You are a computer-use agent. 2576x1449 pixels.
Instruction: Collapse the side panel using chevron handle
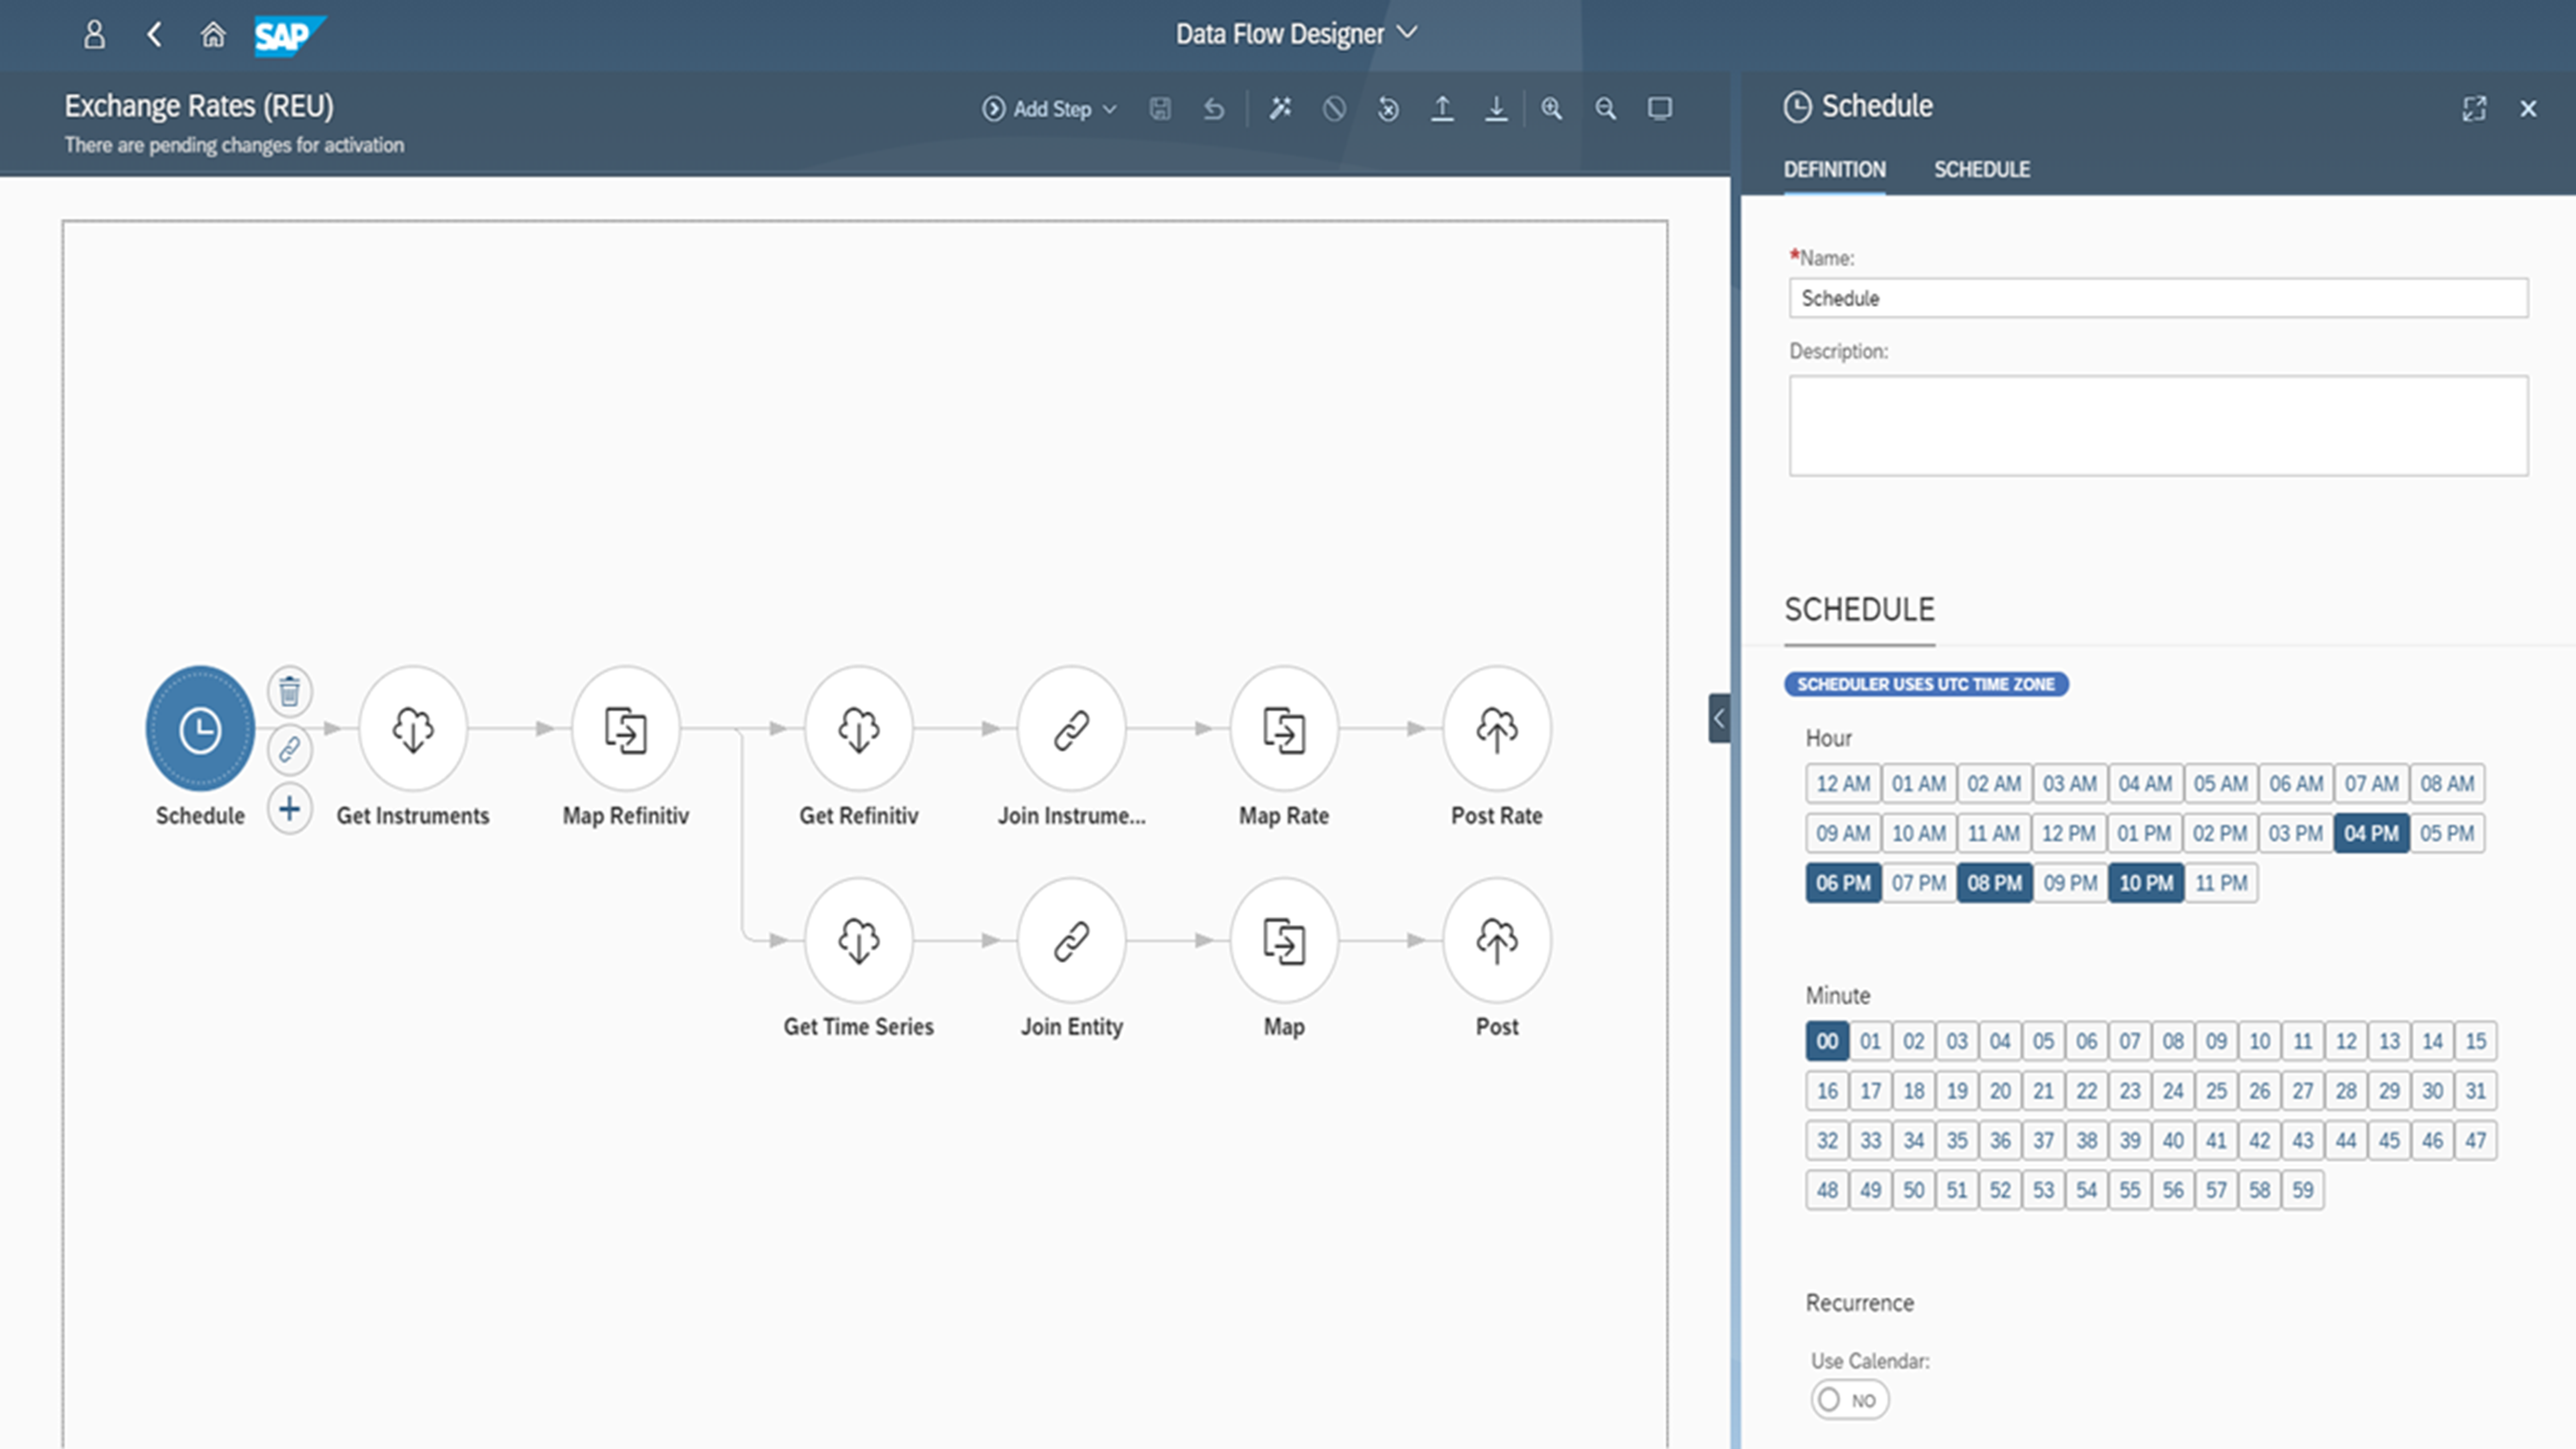(1718, 718)
